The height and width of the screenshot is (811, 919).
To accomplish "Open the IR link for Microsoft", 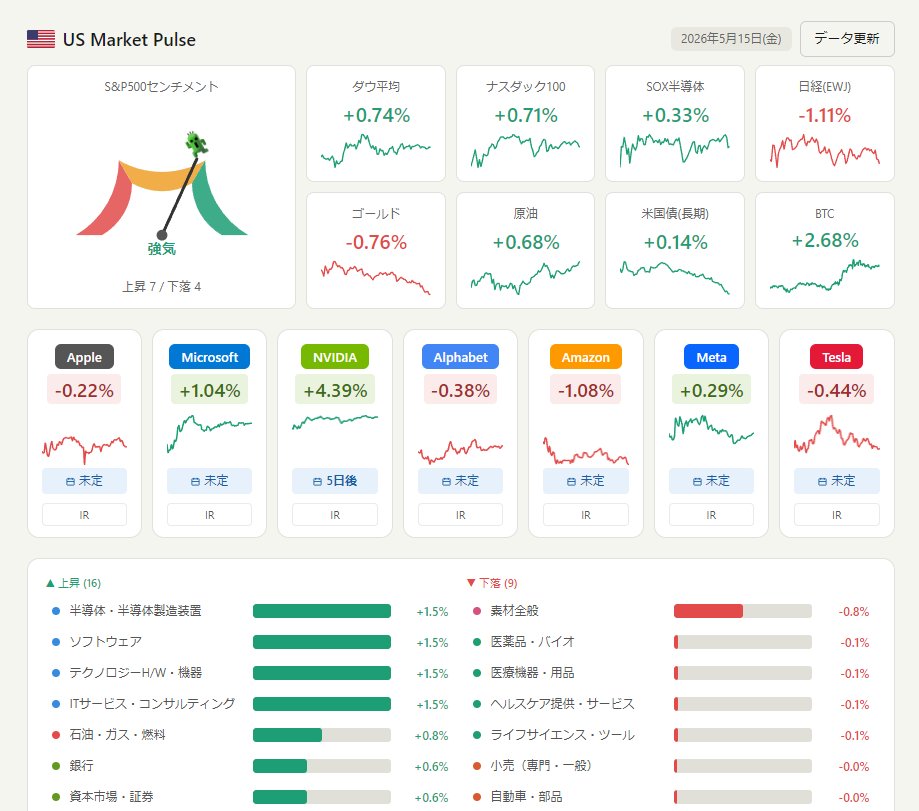I will [209, 514].
